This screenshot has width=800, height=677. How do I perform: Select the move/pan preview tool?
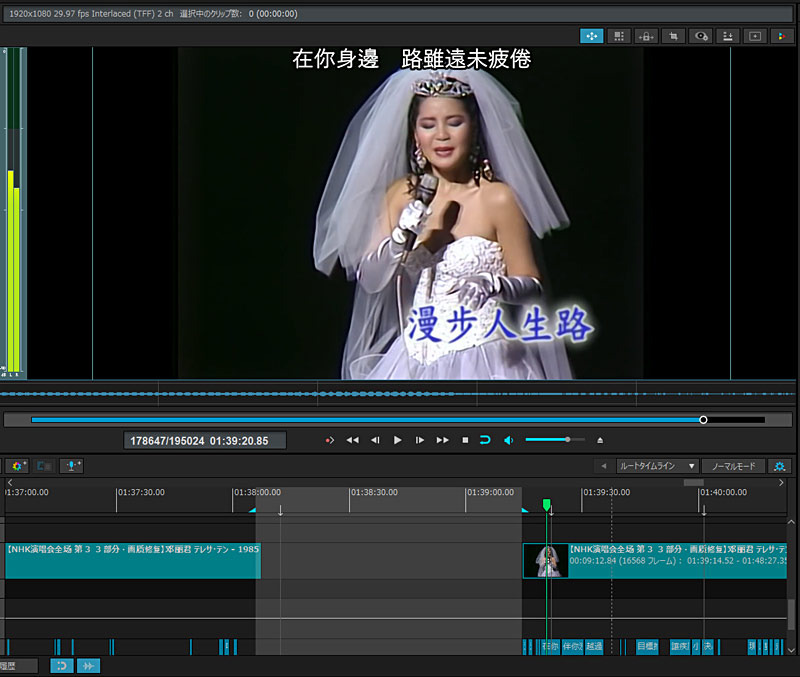tap(591, 36)
